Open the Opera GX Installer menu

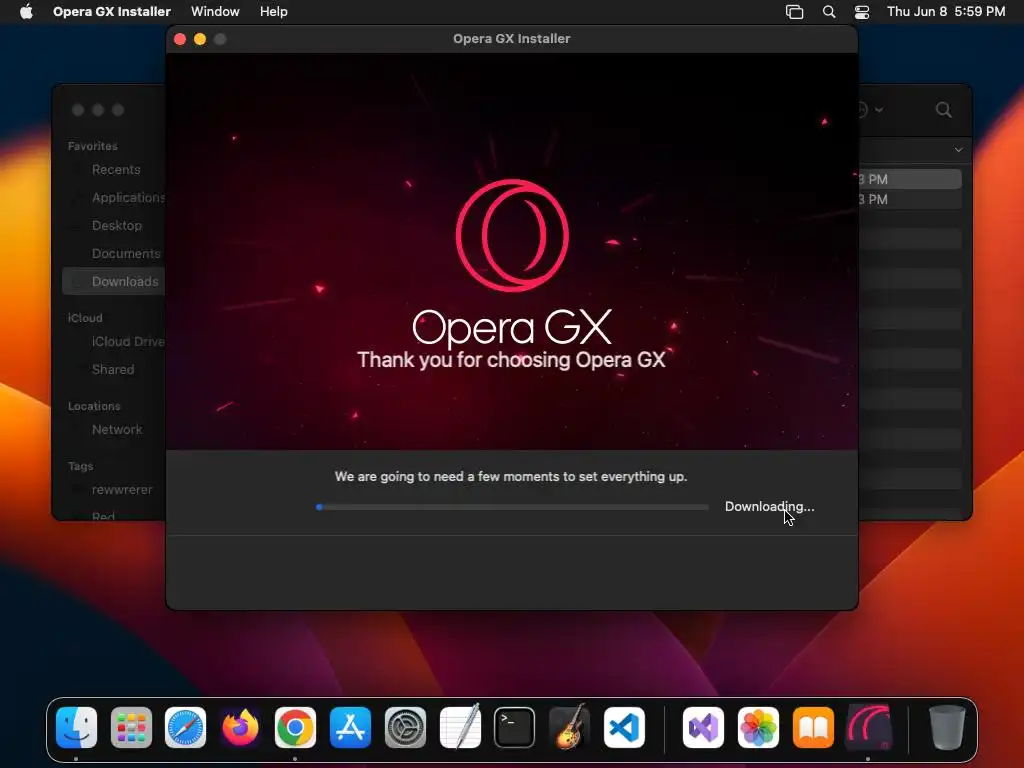(112, 12)
